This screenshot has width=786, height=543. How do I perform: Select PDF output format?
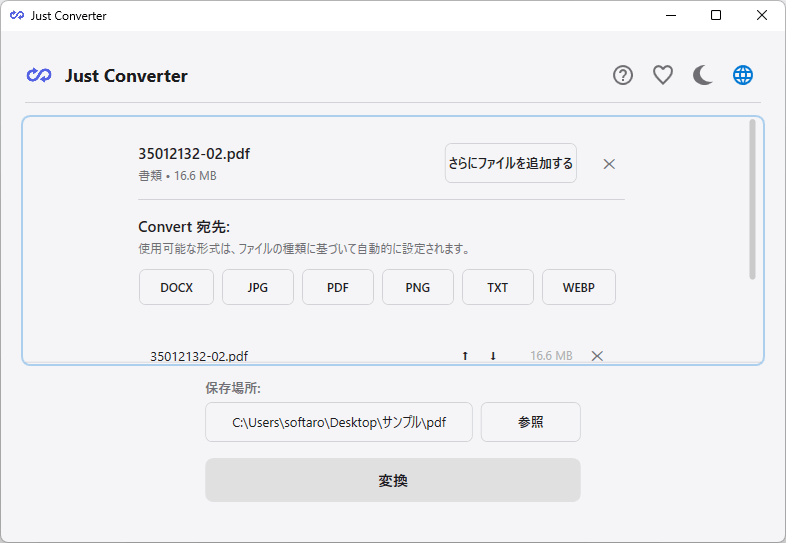[338, 287]
